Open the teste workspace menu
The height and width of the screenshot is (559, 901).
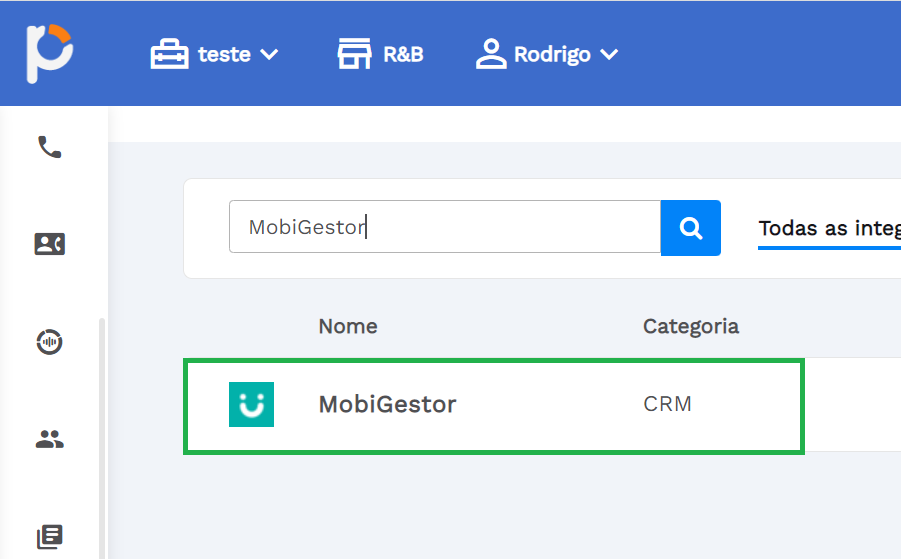click(214, 54)
